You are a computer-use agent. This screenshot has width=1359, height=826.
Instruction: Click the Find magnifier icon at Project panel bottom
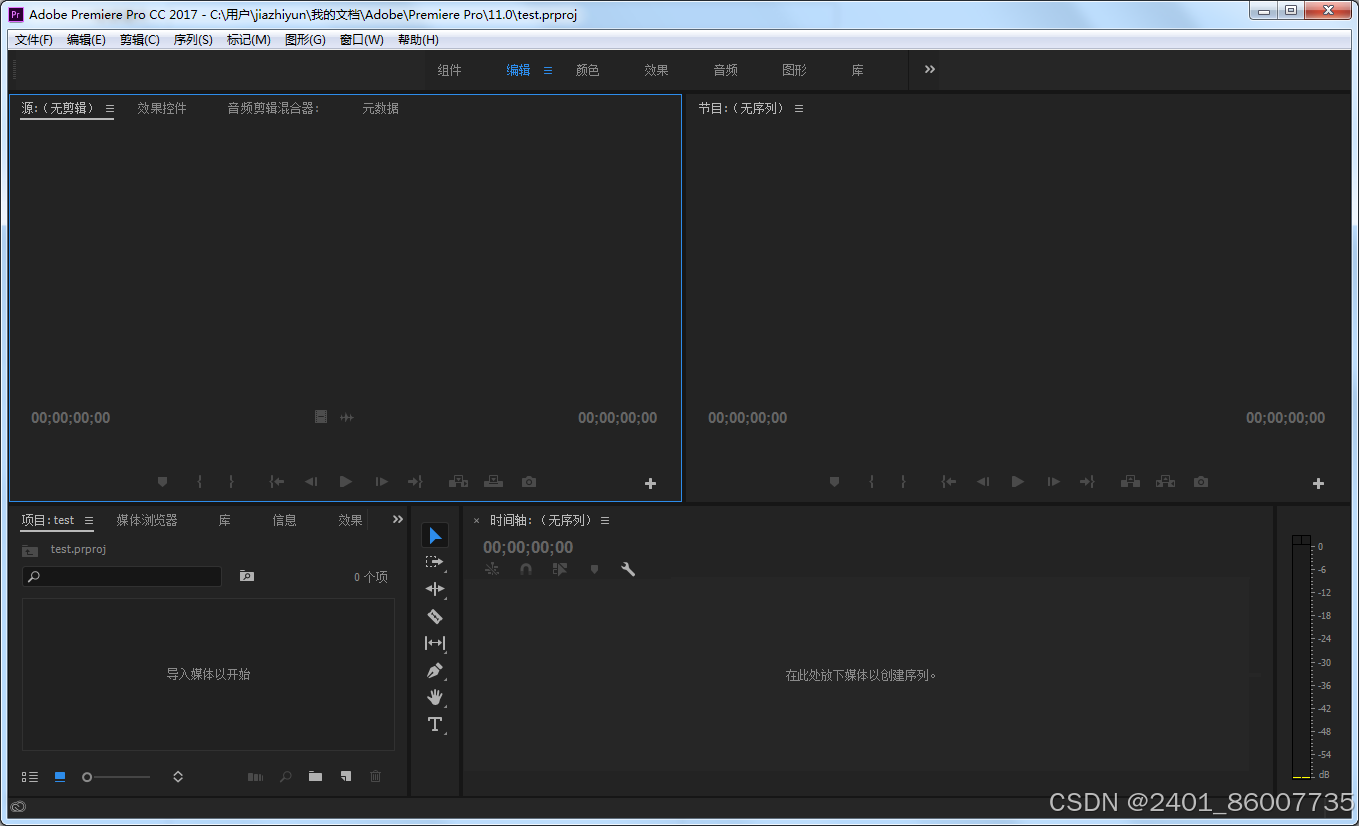[286, 776]
